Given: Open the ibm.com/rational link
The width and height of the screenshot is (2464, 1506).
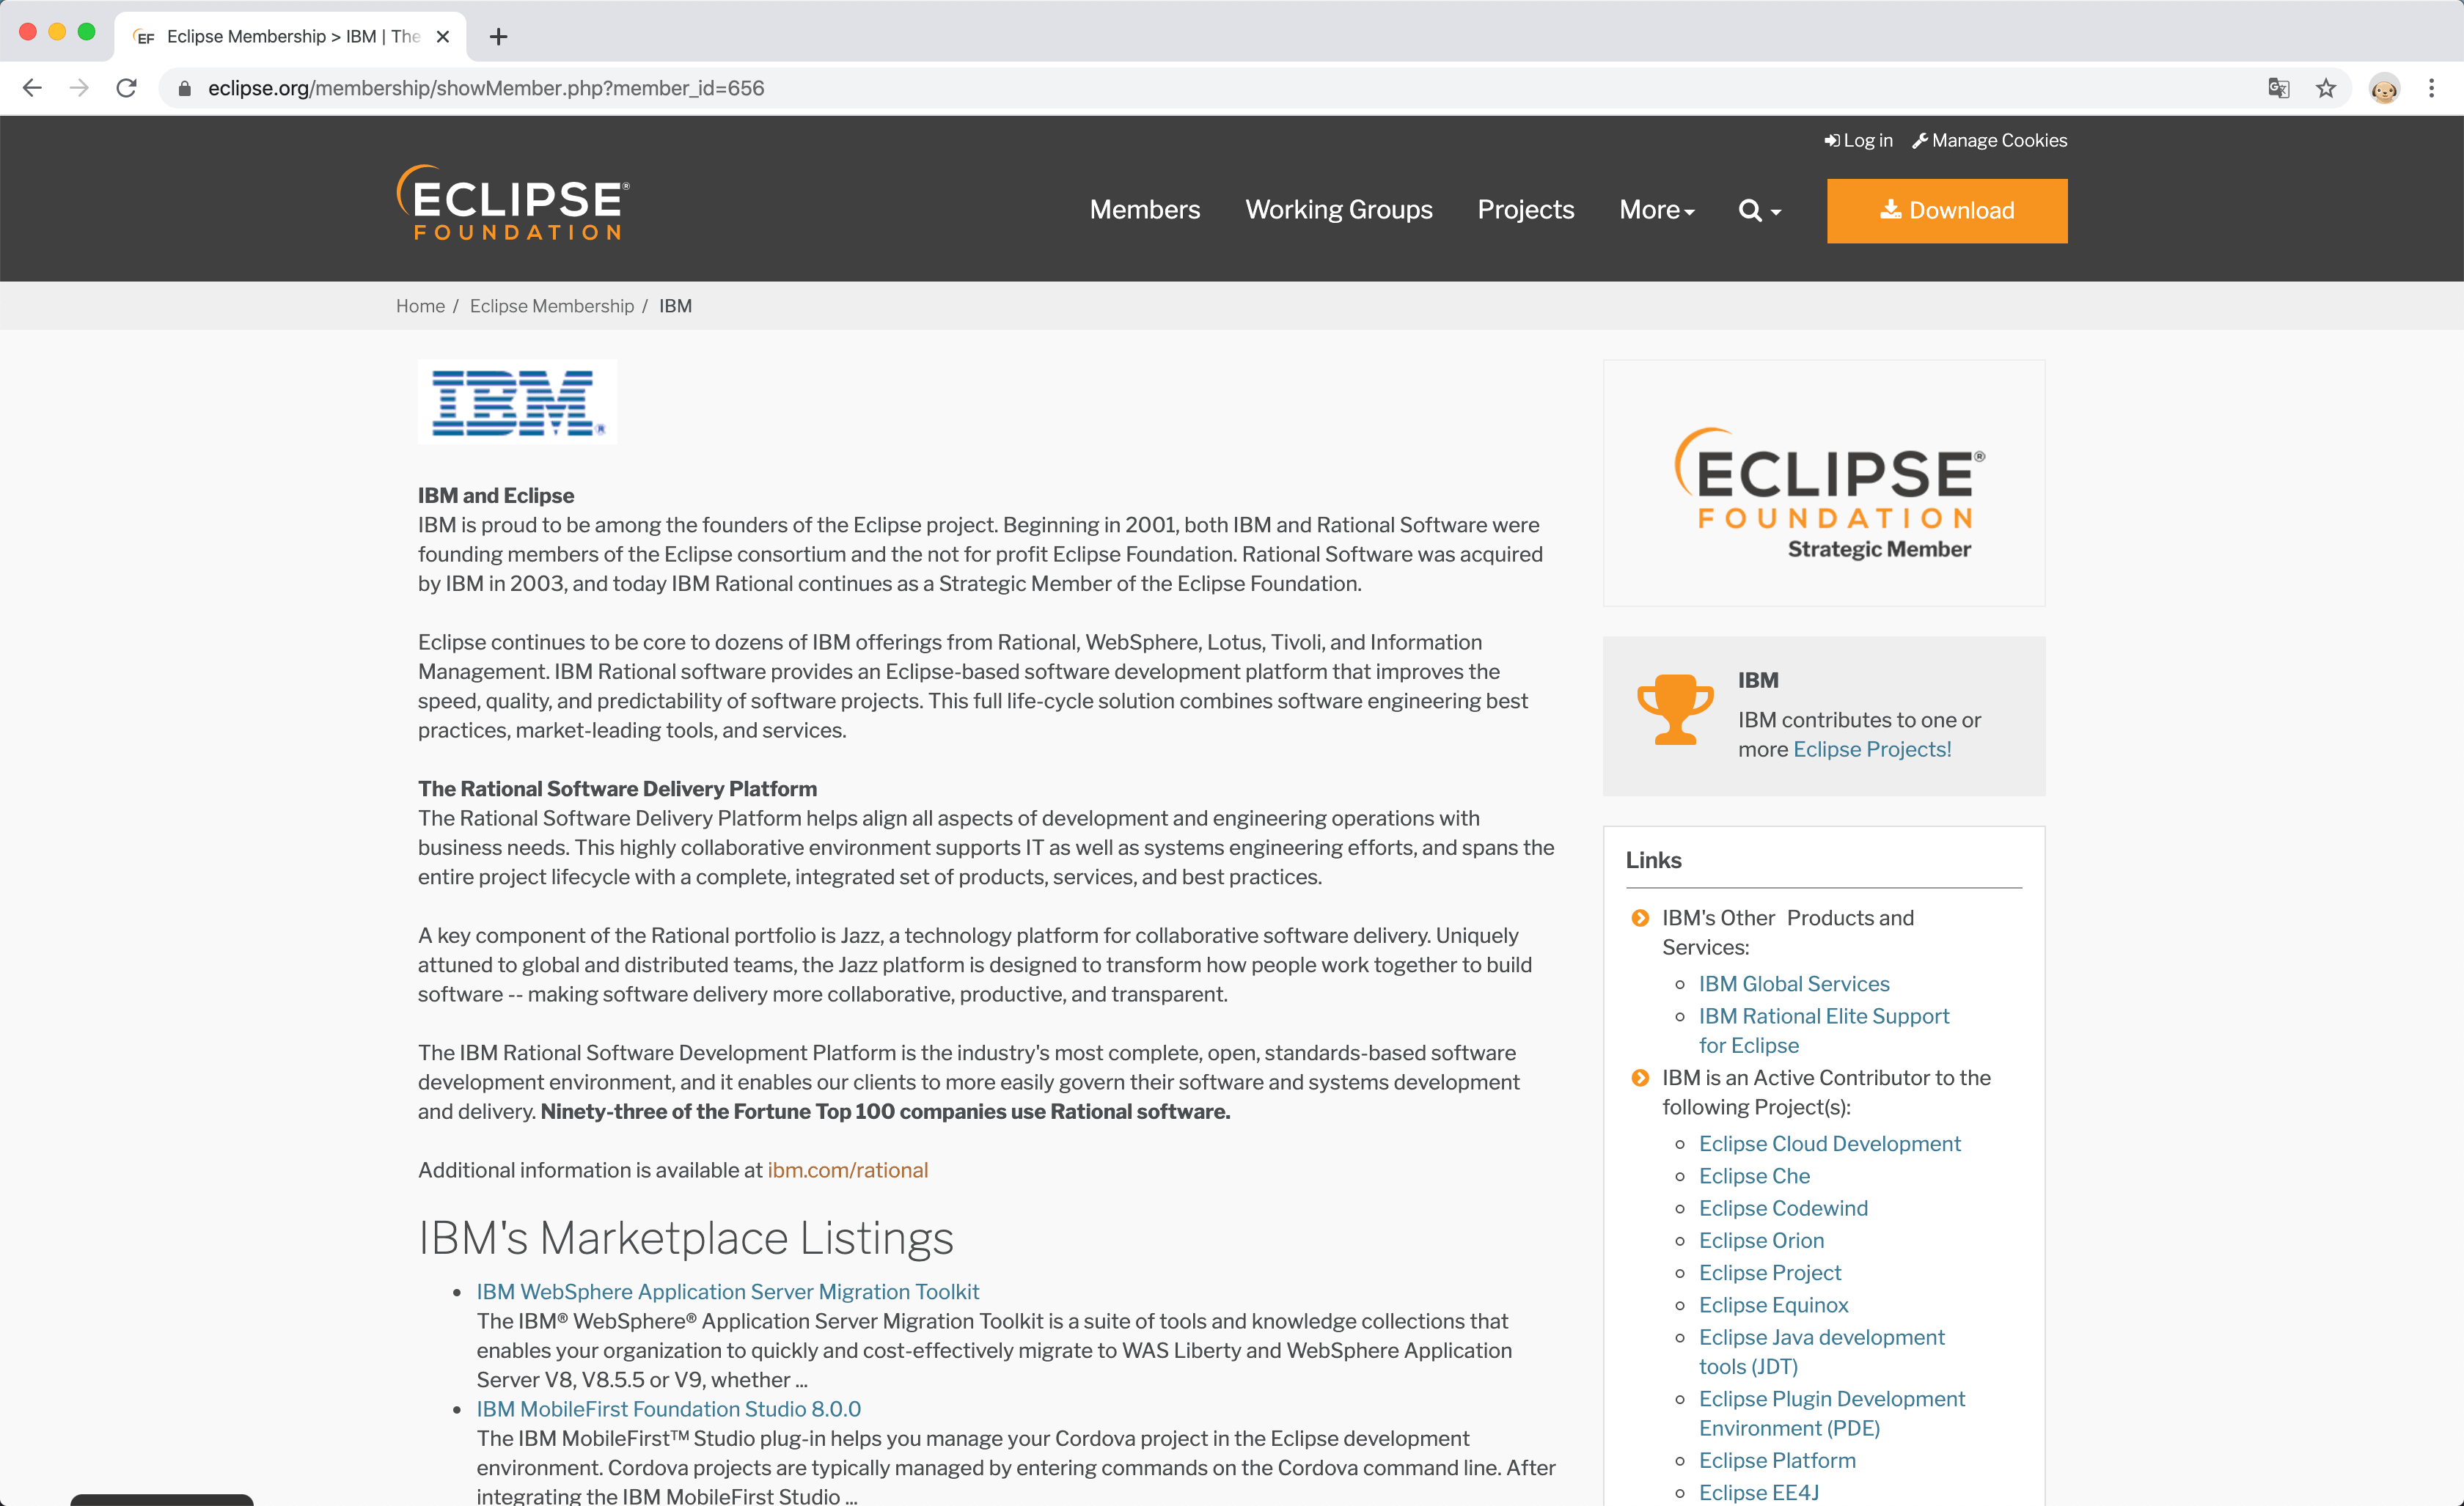Looking at the screenshot, I should click(x=847, y=1170).
